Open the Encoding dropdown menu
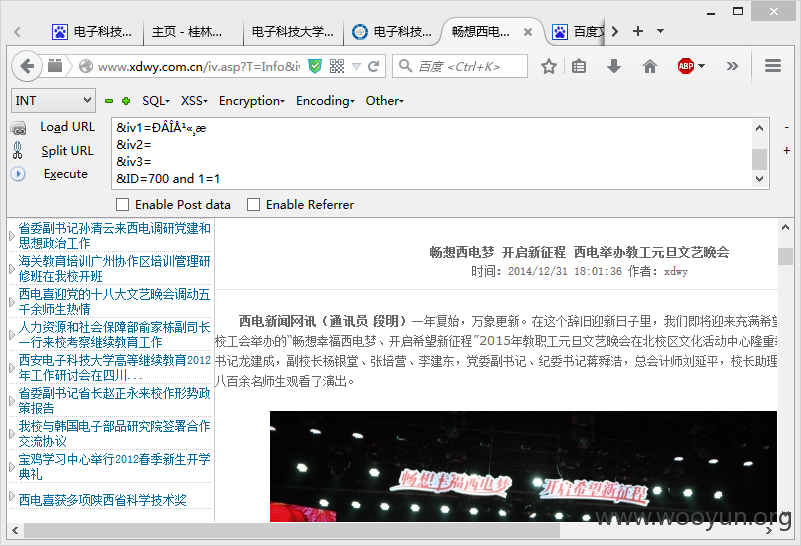This screenshot has width=801, height=546. pos(325,101)
